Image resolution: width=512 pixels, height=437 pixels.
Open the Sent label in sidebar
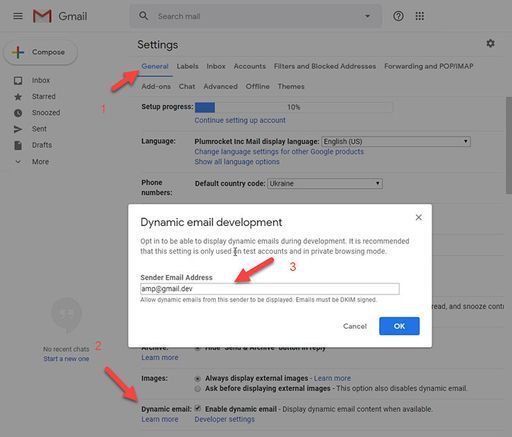tap(39, 129)
